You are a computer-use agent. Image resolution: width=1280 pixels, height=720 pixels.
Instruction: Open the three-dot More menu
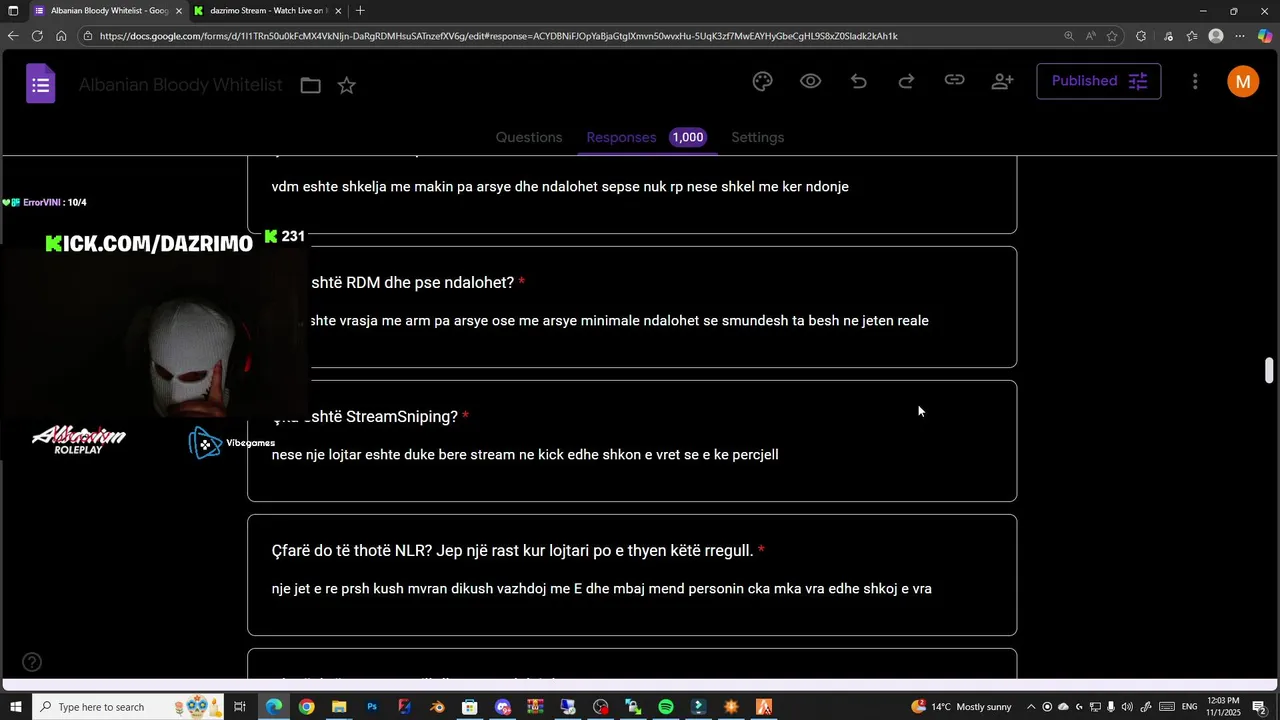click(x=1195, y=81)
